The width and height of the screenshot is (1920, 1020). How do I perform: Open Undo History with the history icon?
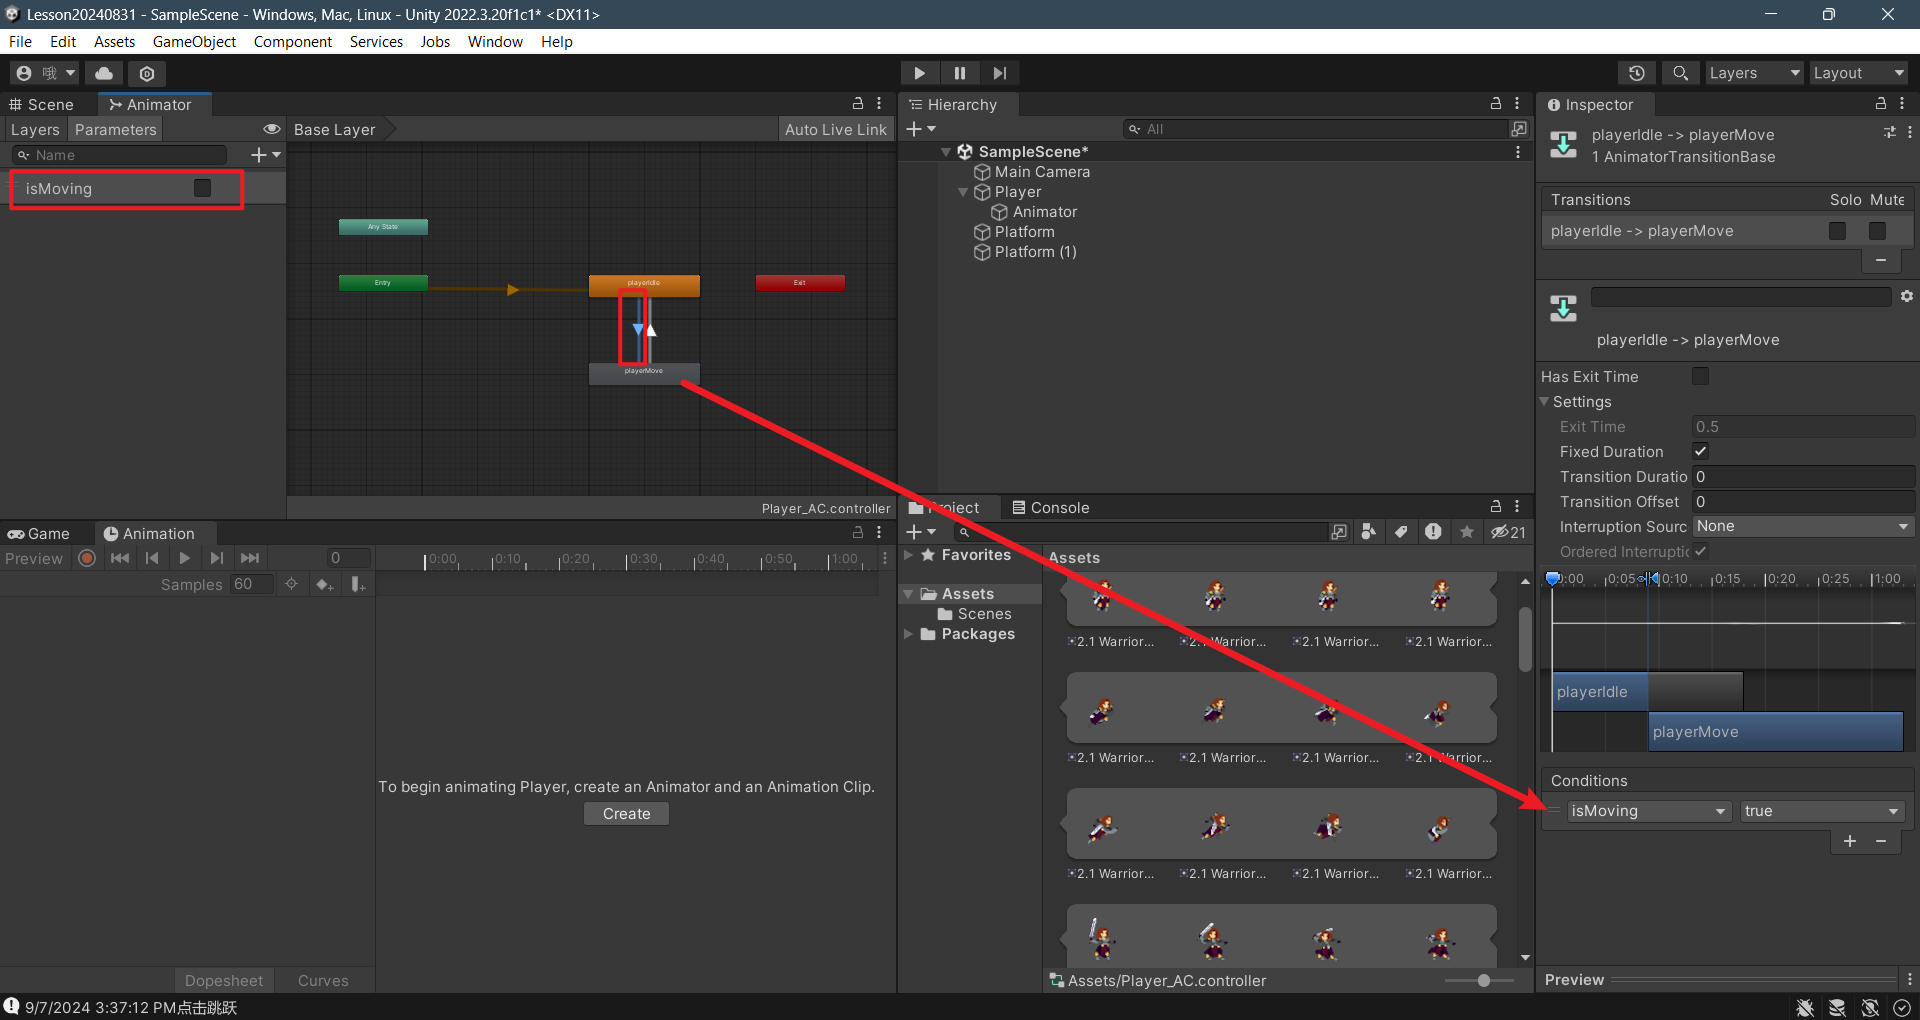(x=1636, y=73)
